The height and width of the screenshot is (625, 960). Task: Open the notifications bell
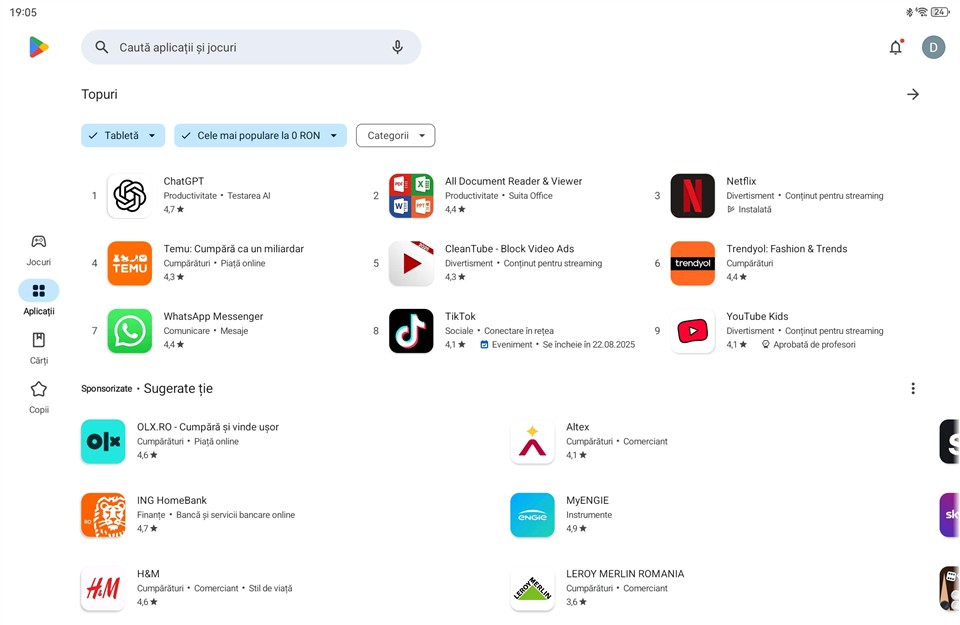pyautogui.click(x=895, y=47)
